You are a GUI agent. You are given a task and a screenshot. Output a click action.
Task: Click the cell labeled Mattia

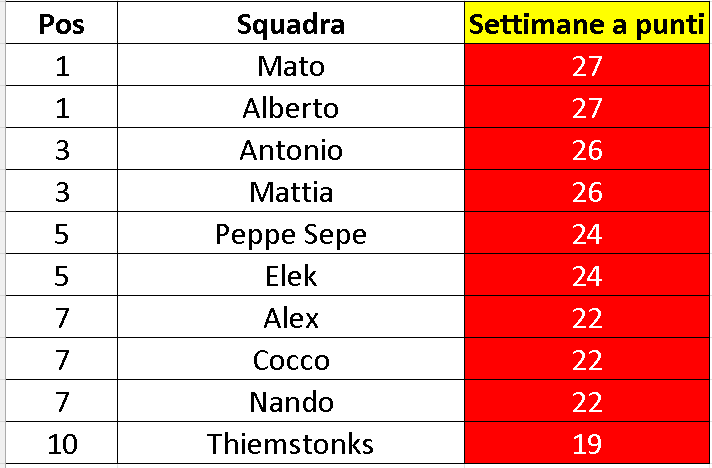pyautogui.click(x=291, y=192)
